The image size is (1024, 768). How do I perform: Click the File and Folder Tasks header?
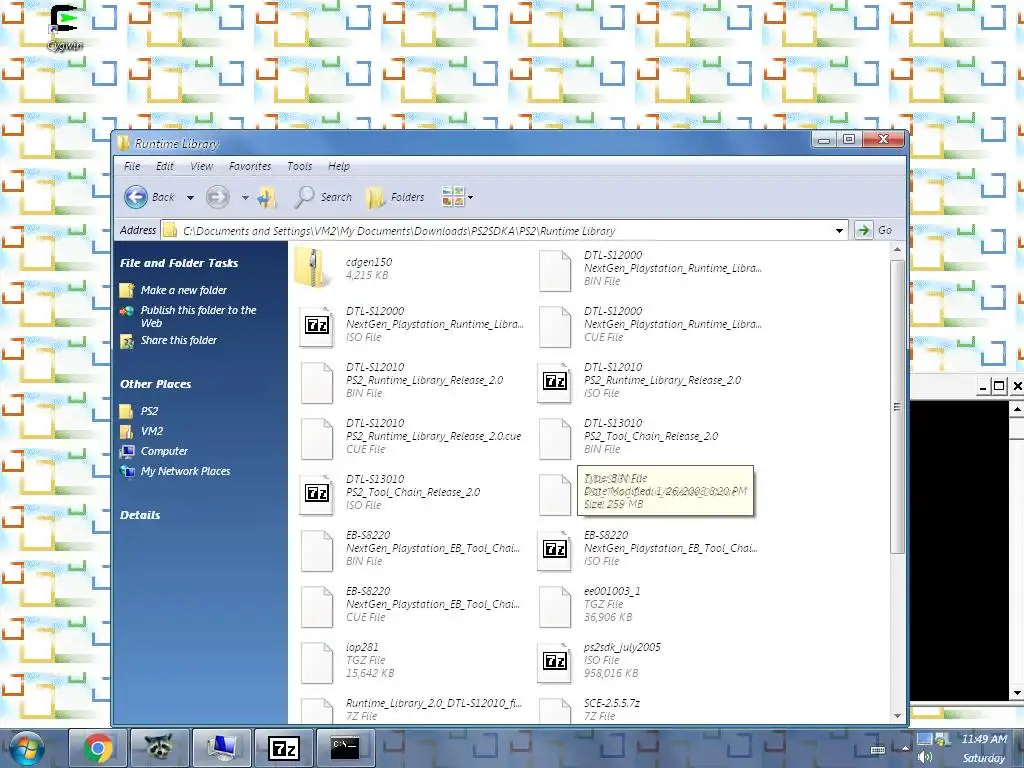point(179,263)
